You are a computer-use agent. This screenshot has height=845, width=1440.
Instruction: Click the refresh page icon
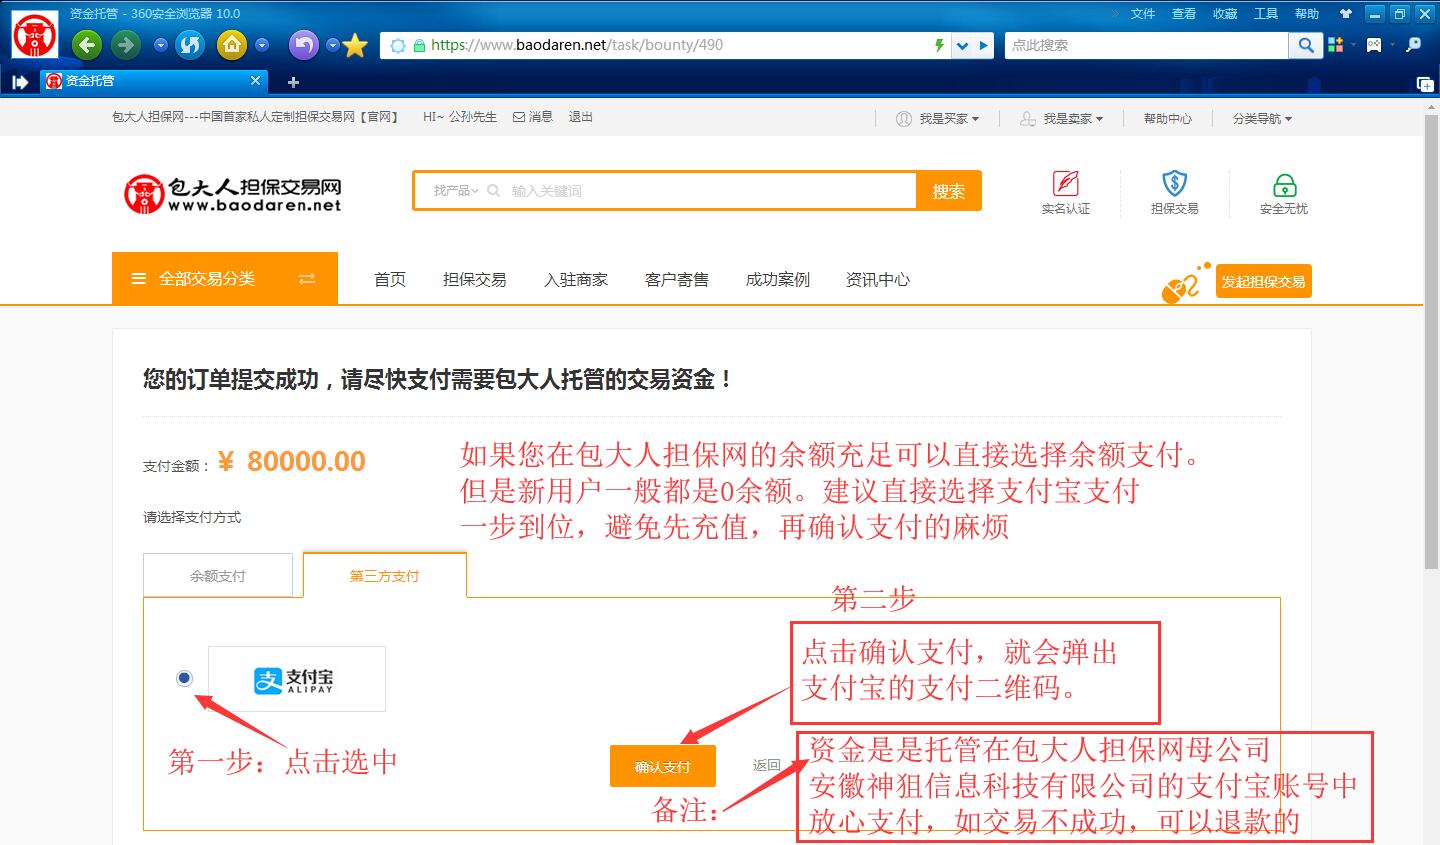click(x=190, y=45)
